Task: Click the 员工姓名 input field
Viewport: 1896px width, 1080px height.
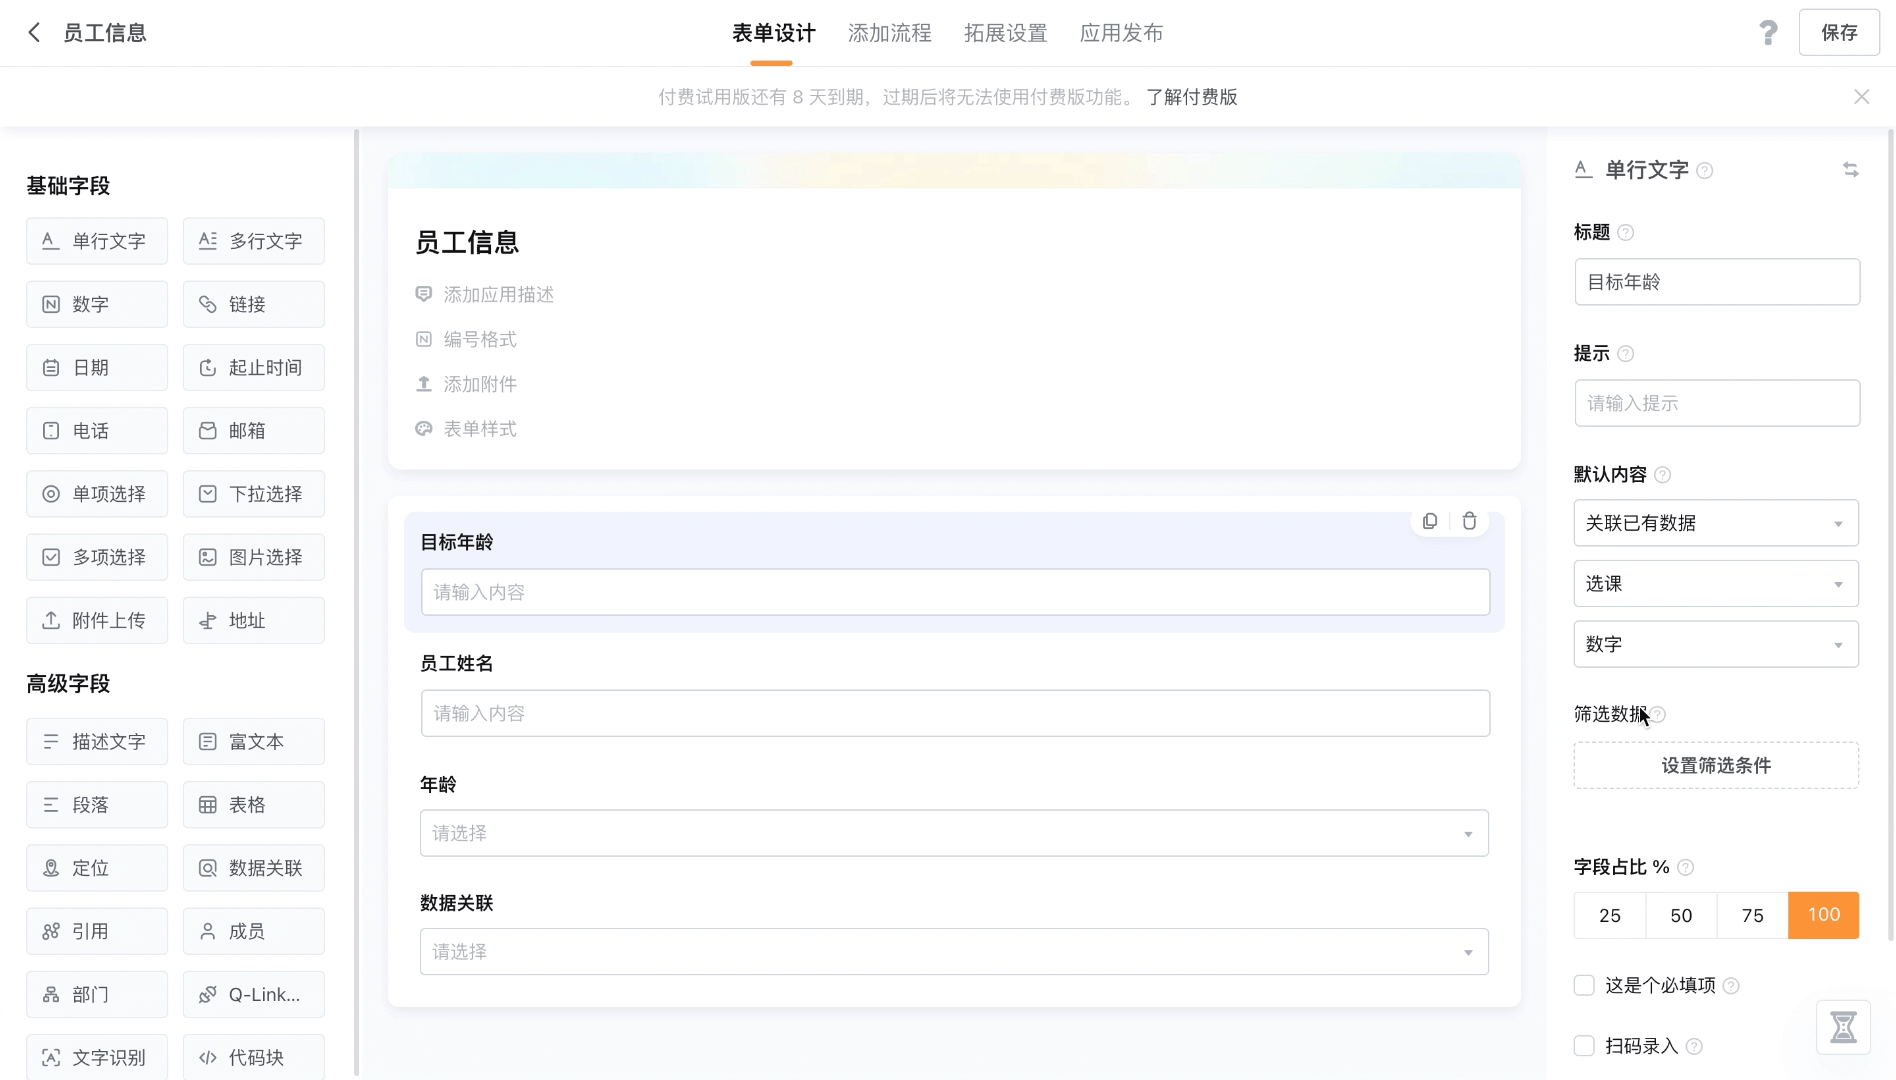Action: click(x=955, y=713)
